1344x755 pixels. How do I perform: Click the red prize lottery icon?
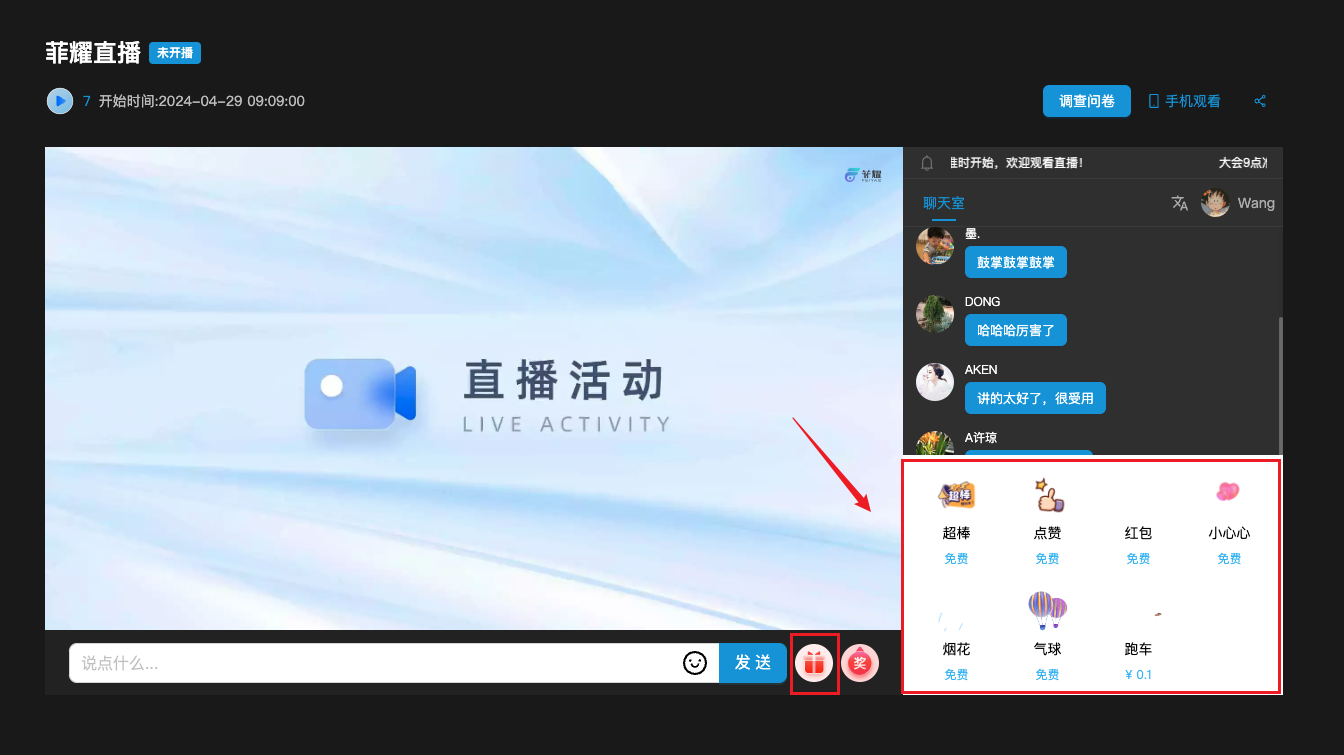tap(860, 662)
